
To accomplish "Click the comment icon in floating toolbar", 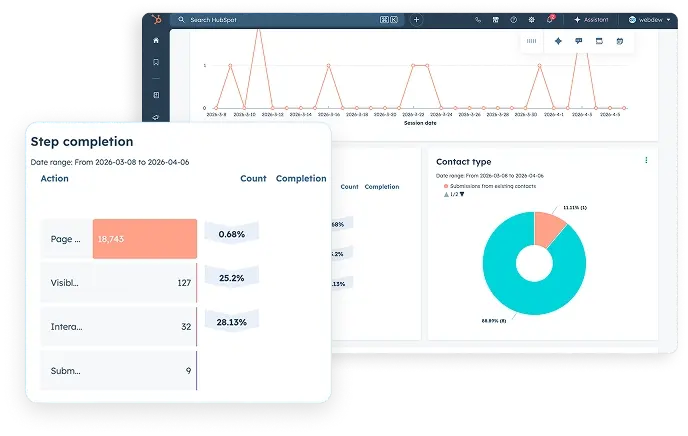I will pyautogui.click(x=579, y=41).
